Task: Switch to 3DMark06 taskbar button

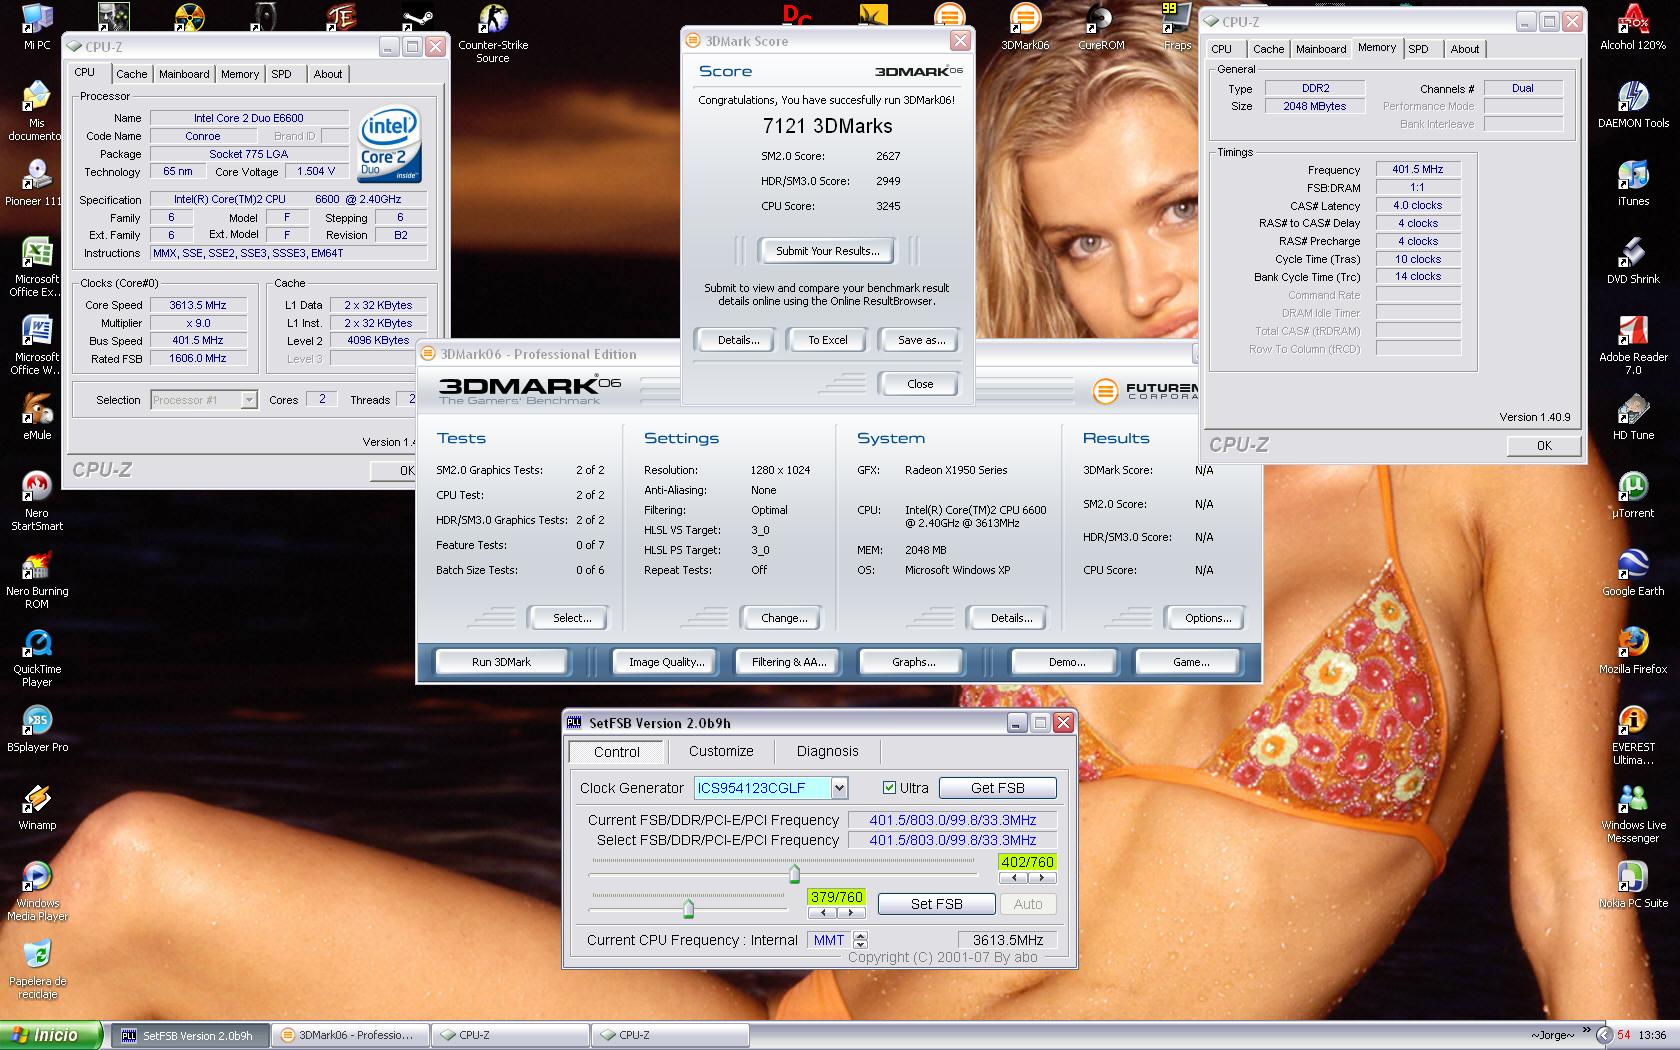Action: coord(350,1035)
